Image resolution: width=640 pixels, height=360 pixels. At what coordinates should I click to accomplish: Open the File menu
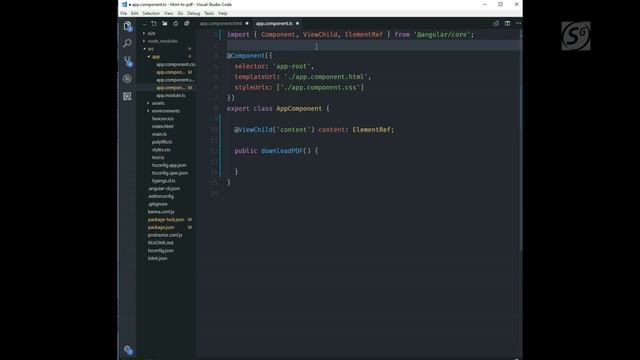click(123, 13)
